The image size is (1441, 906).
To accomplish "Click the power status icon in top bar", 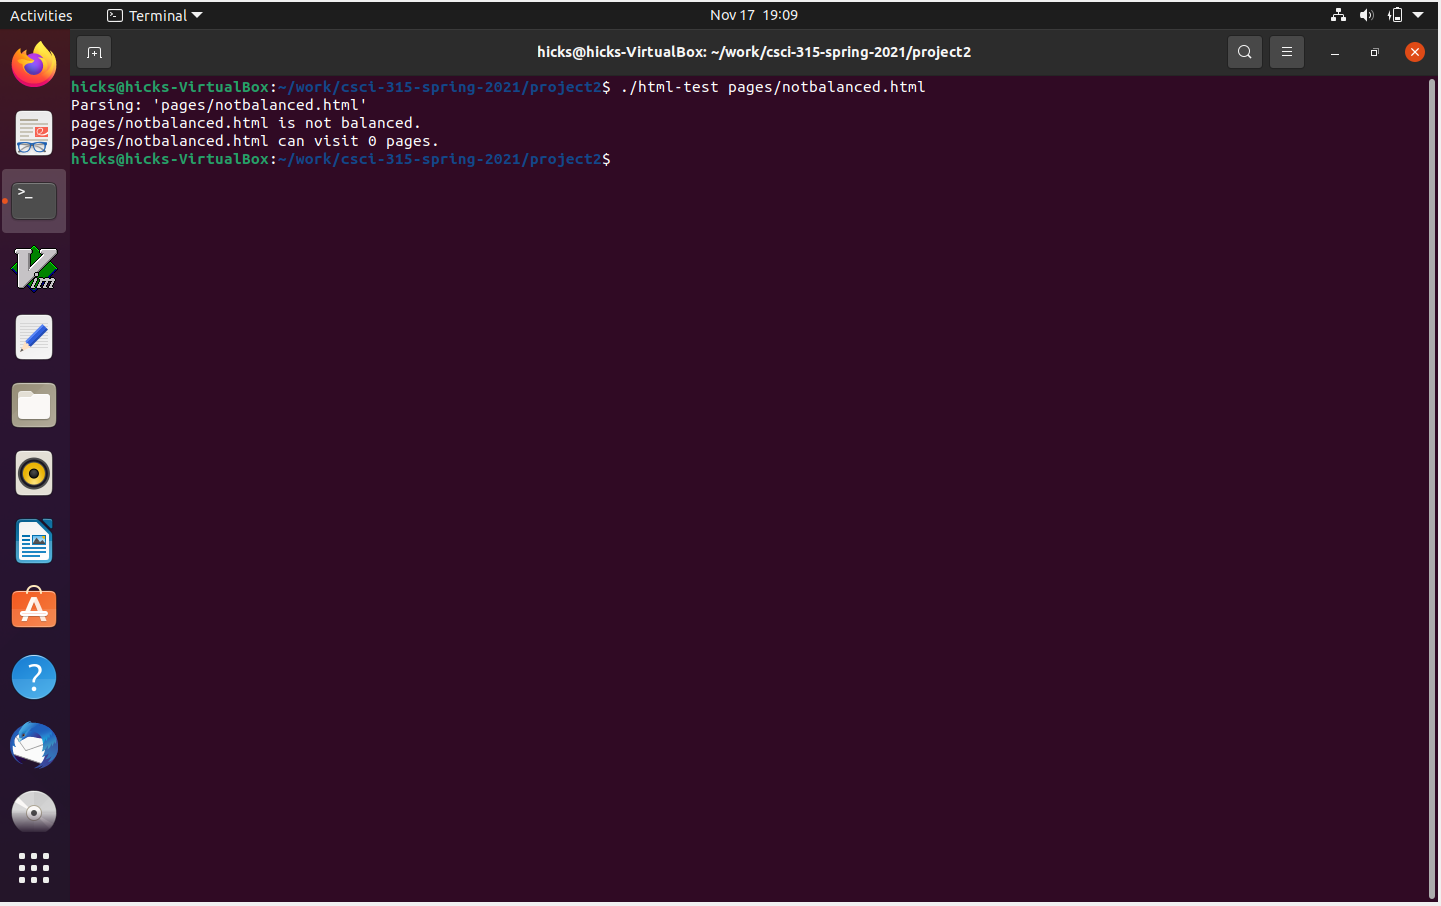I will click(1395, 15).
